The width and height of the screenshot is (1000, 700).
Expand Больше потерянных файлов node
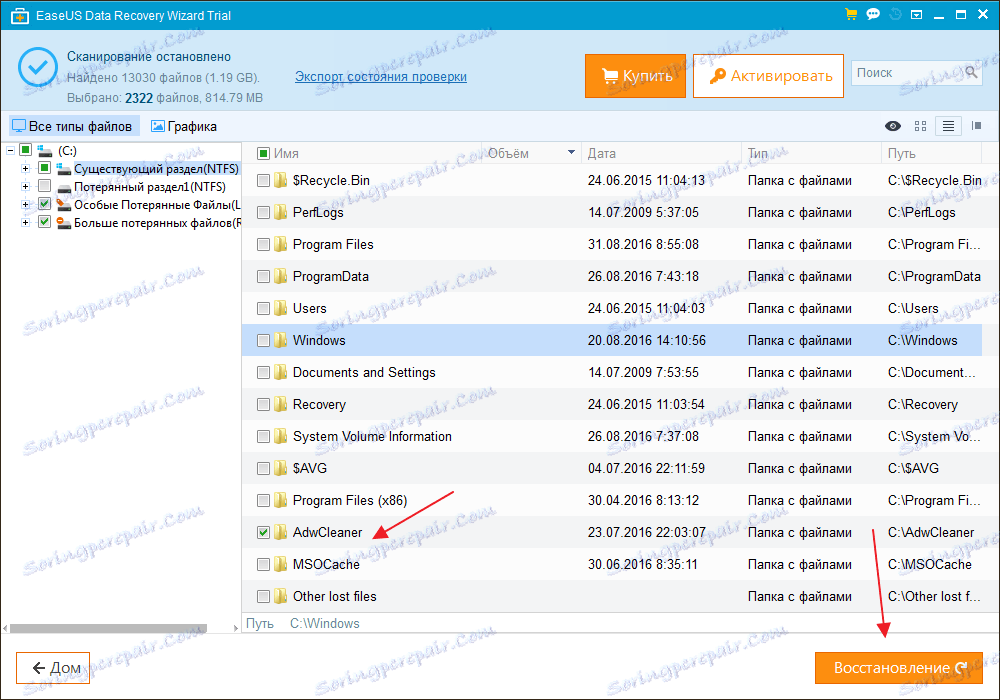tap(26, 222)
